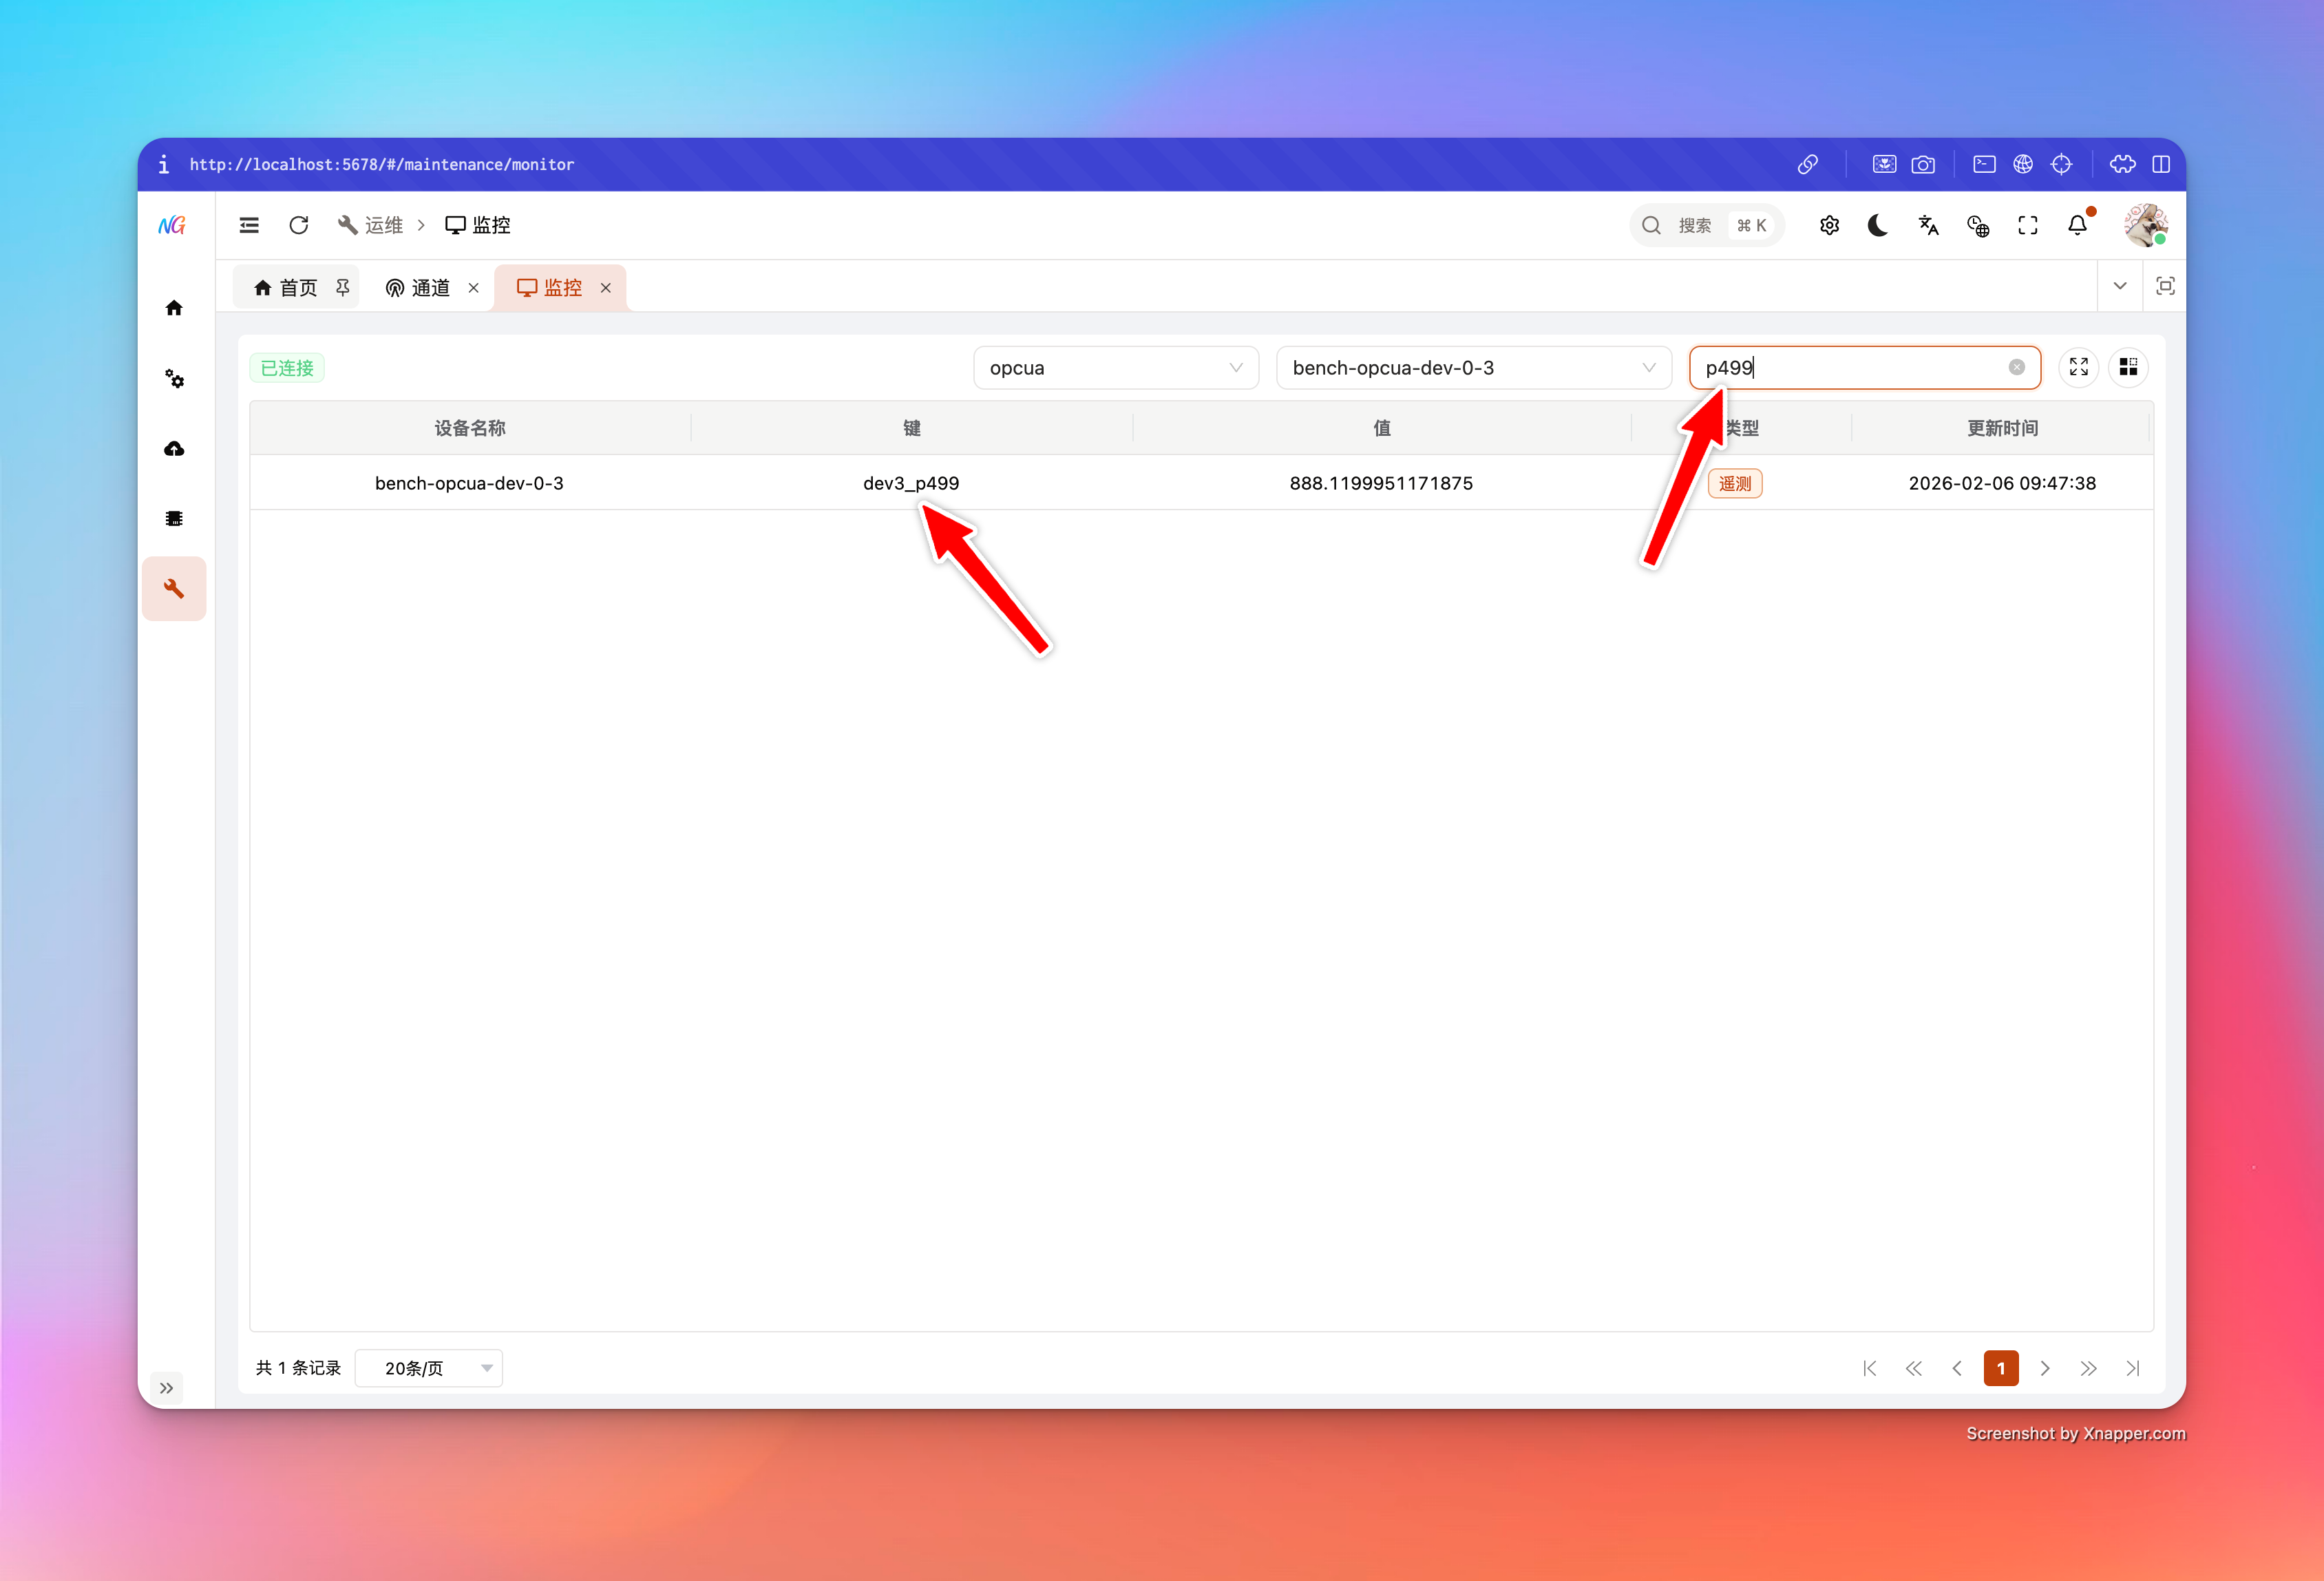This screenshot has width=2324, height=1581.
Task: Collapse the sidebar with the double-arrow toggle
Action: [167, 1387]
